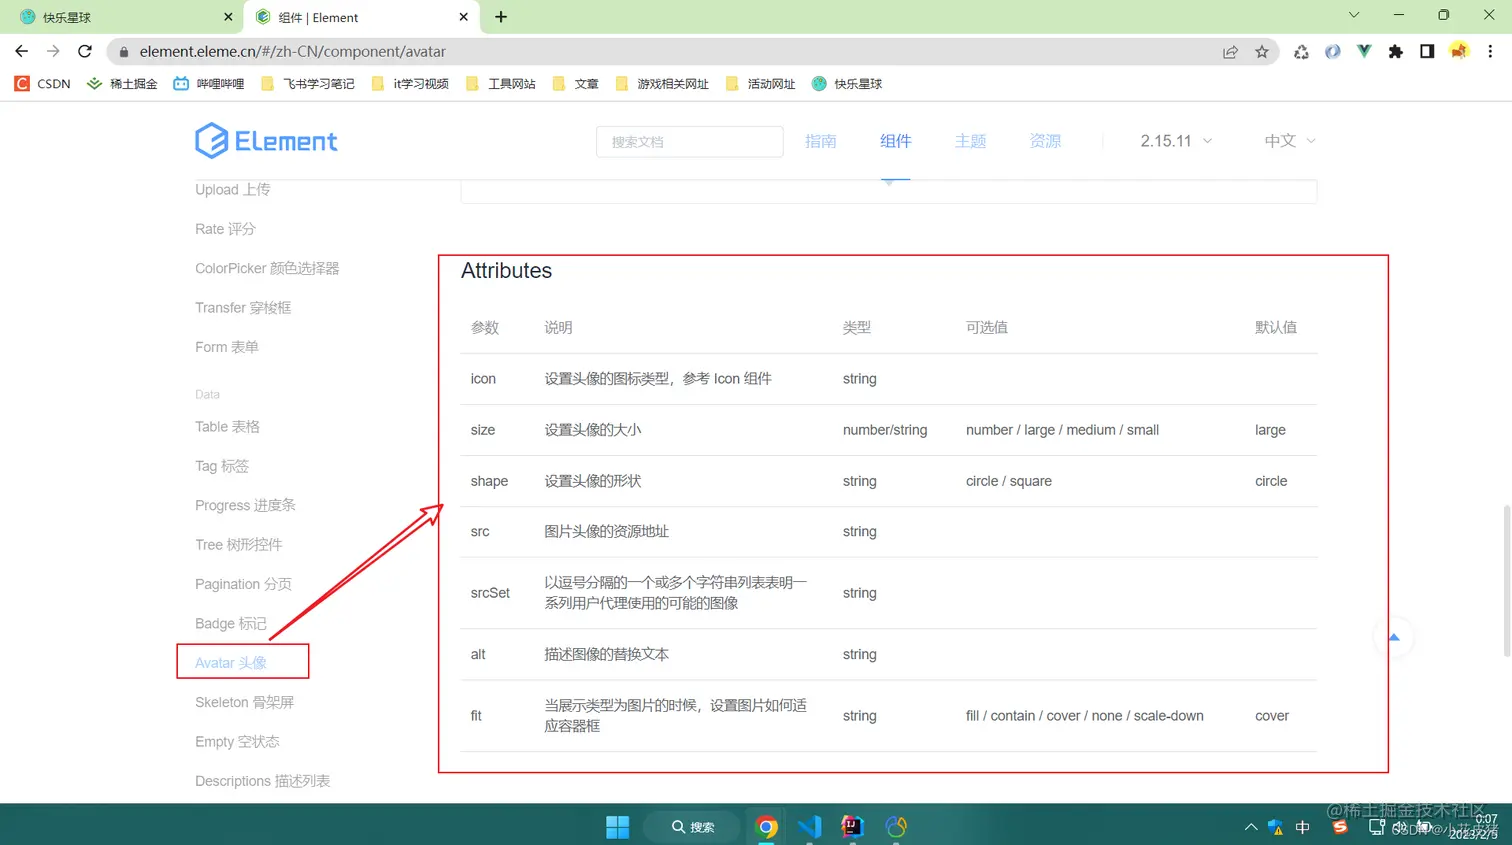The image size is (1512, 845).
Task: Go to Skeleton 骨架屏 component
Action: tap(245, 702)
